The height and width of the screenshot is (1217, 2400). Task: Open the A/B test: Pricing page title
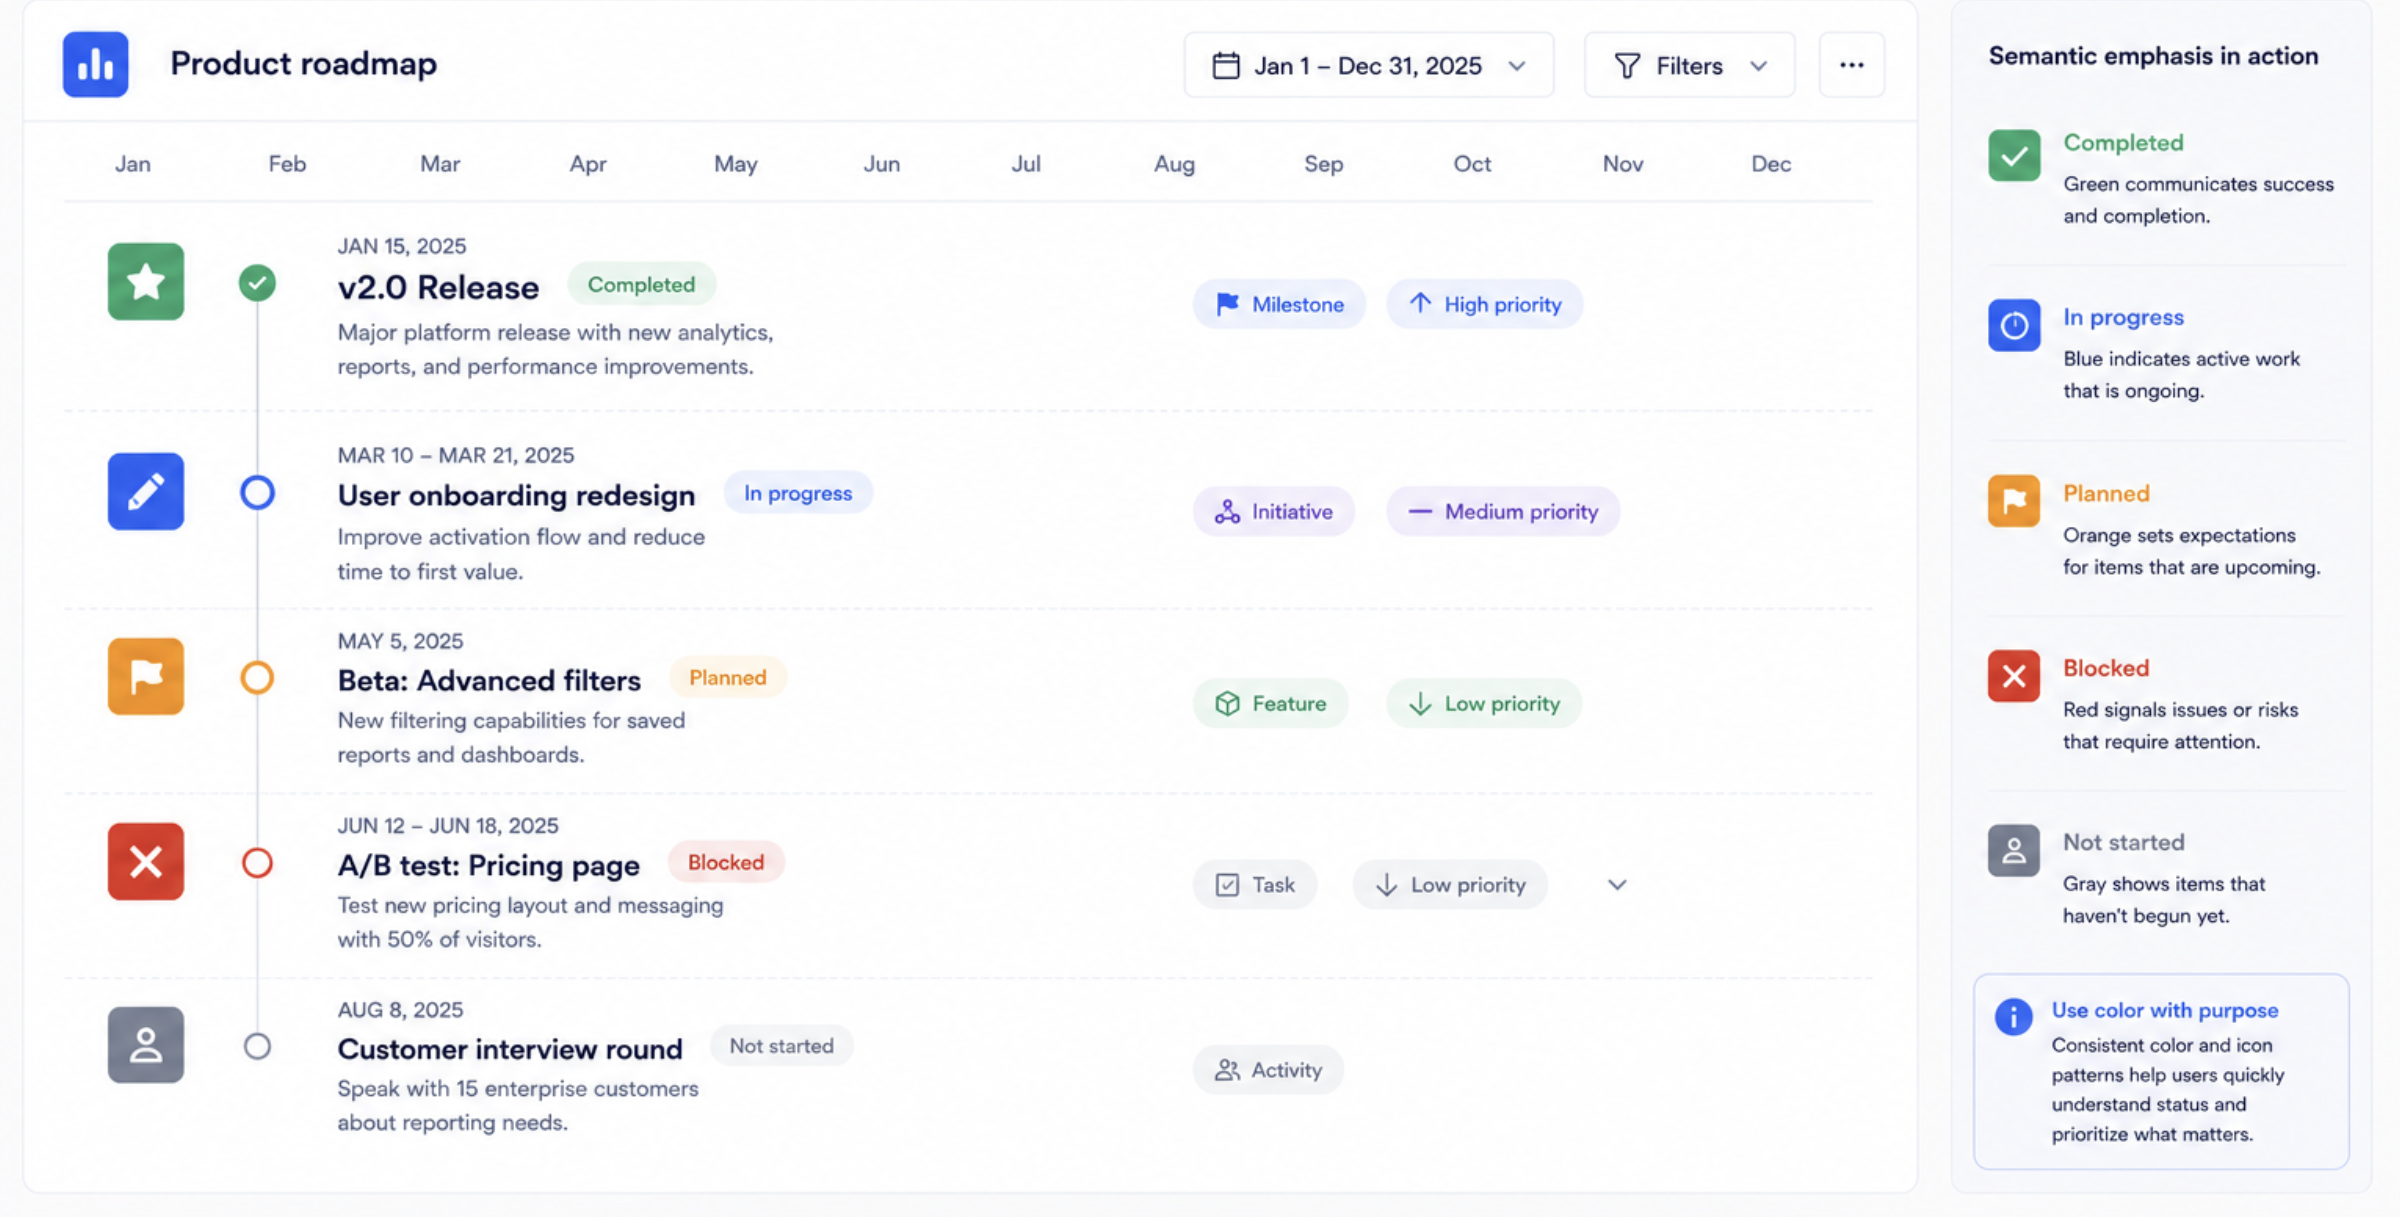(488, 866)
